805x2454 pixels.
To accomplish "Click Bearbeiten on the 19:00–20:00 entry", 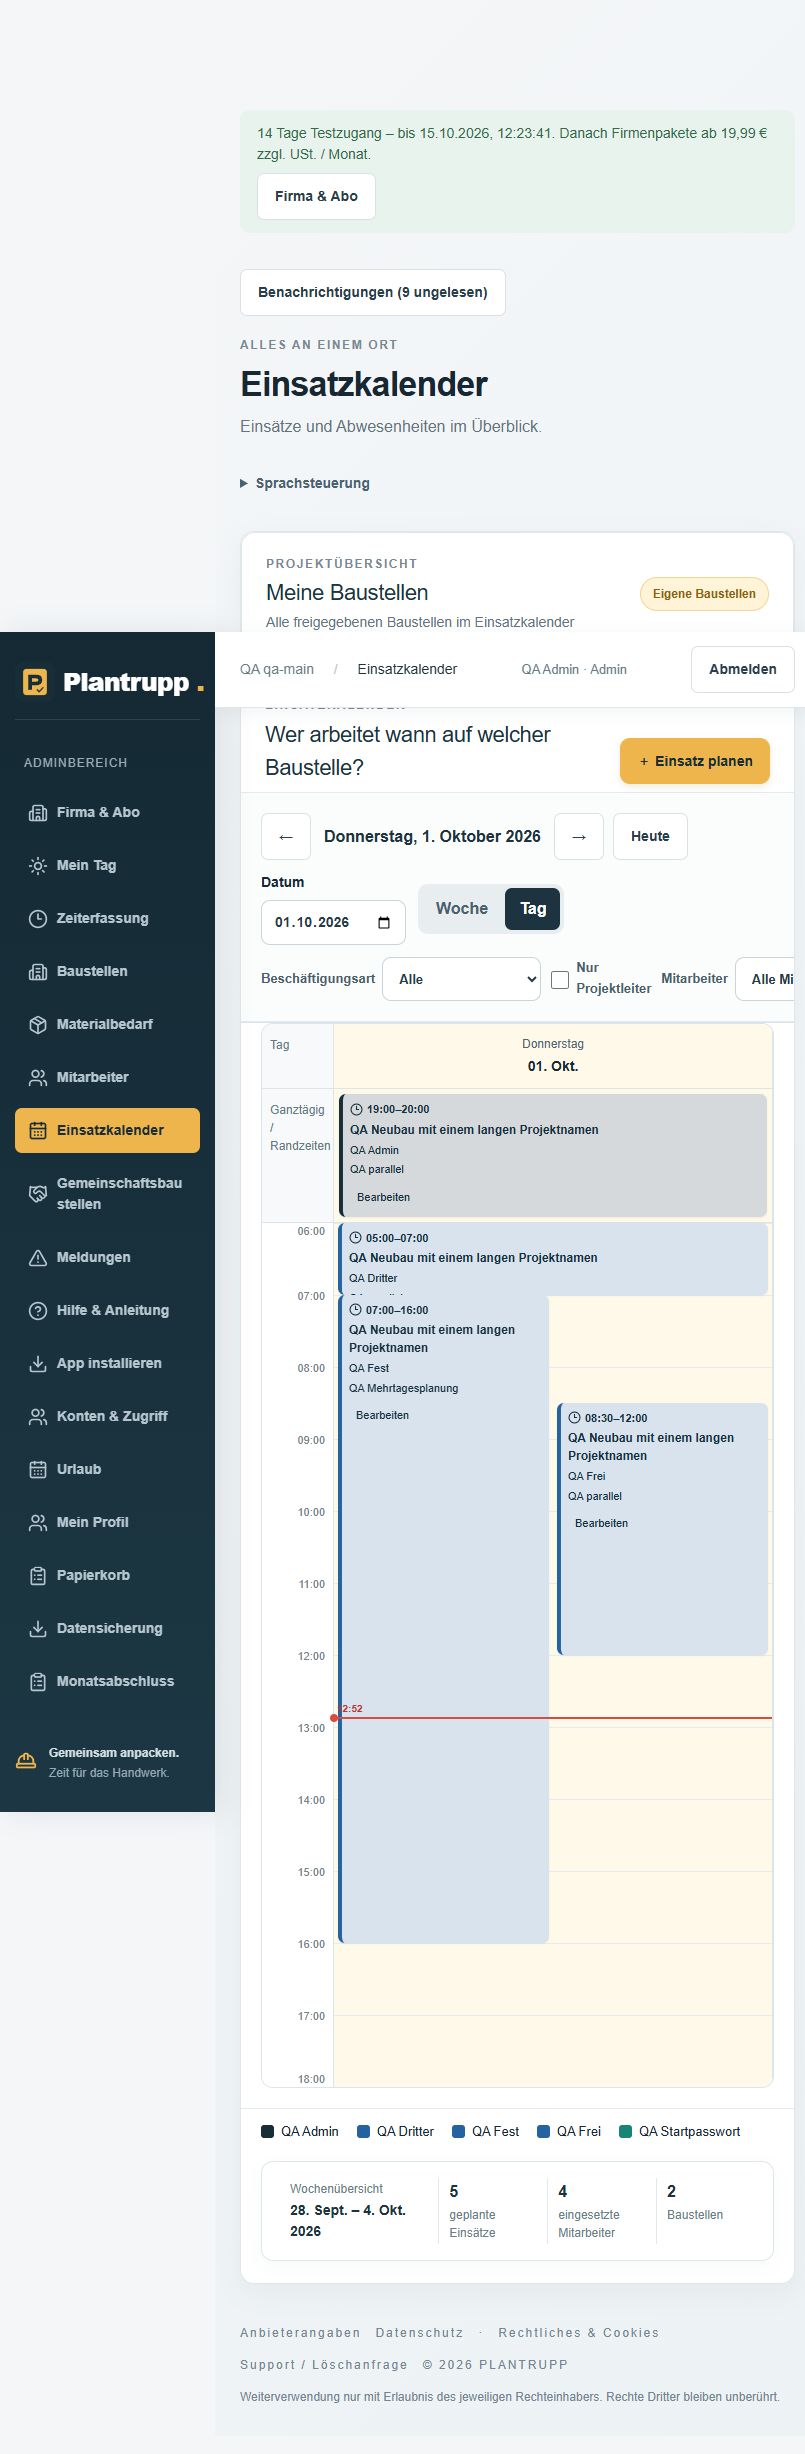I will pyautogui.click(x=383, y=1198).
